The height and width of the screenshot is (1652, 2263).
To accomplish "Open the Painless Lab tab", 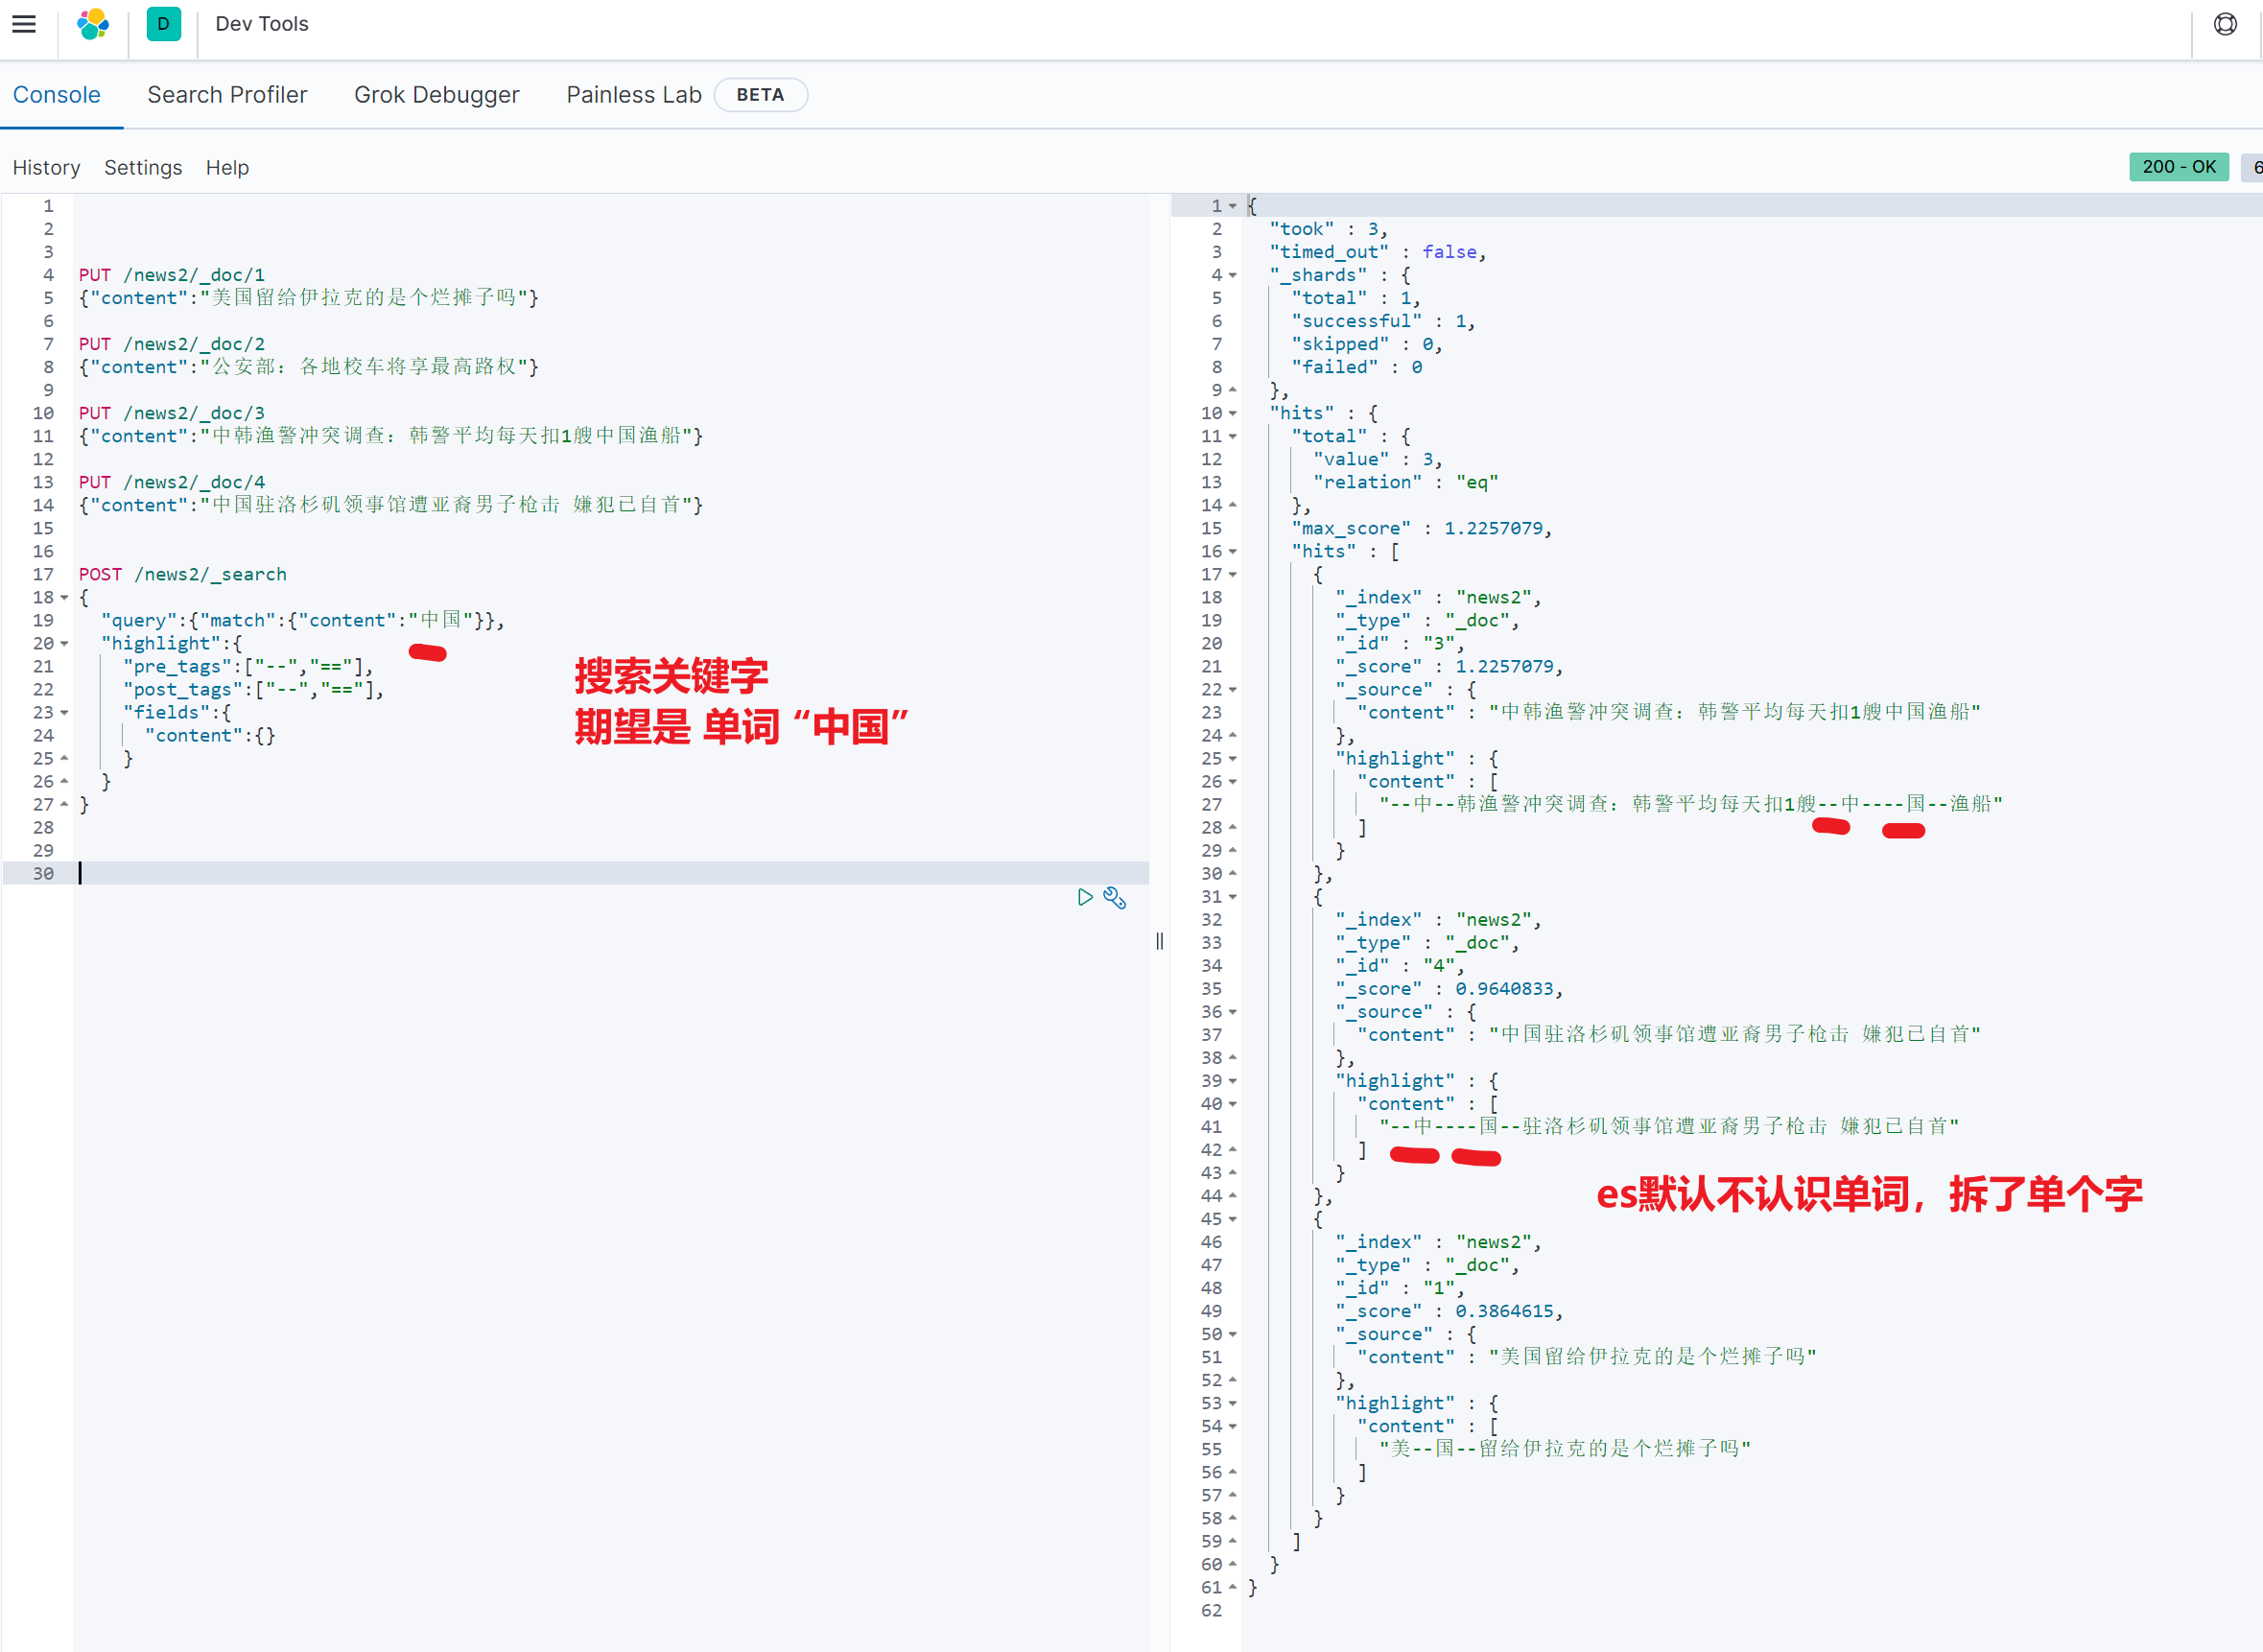I will [x=633, y=95].
